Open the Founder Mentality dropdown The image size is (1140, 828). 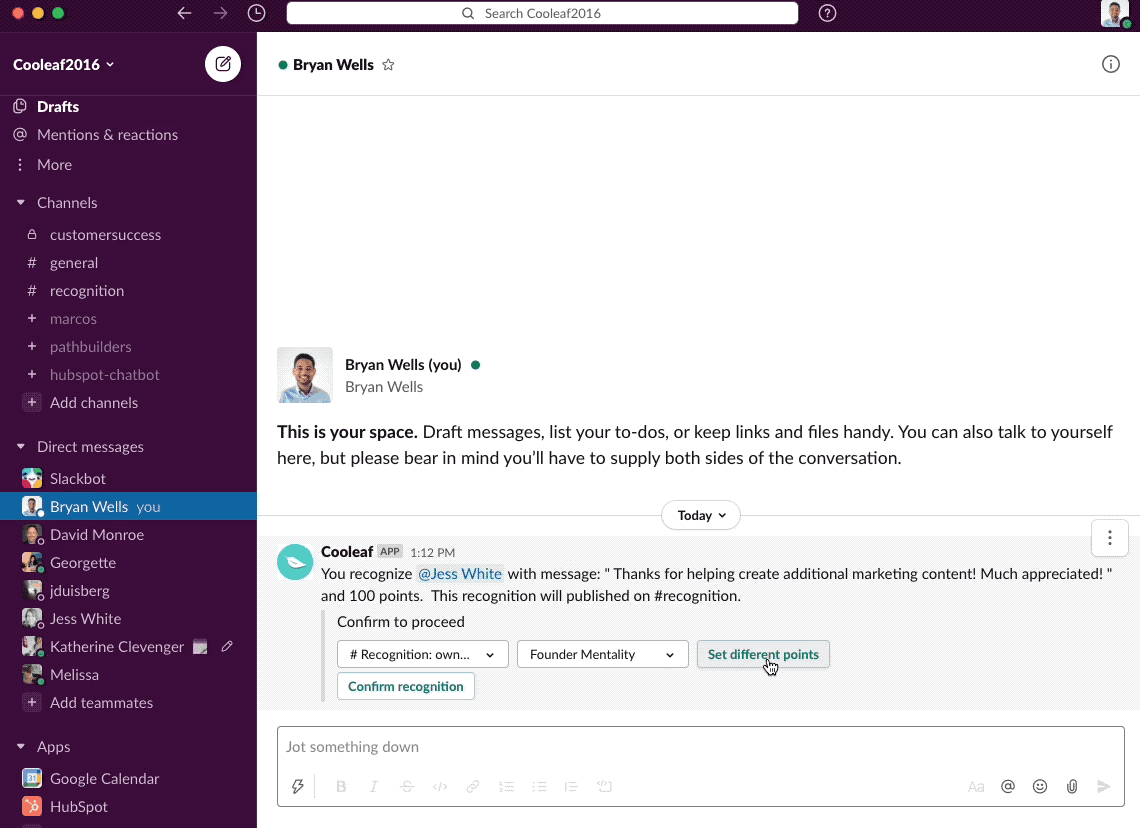[x=602, y=654]
